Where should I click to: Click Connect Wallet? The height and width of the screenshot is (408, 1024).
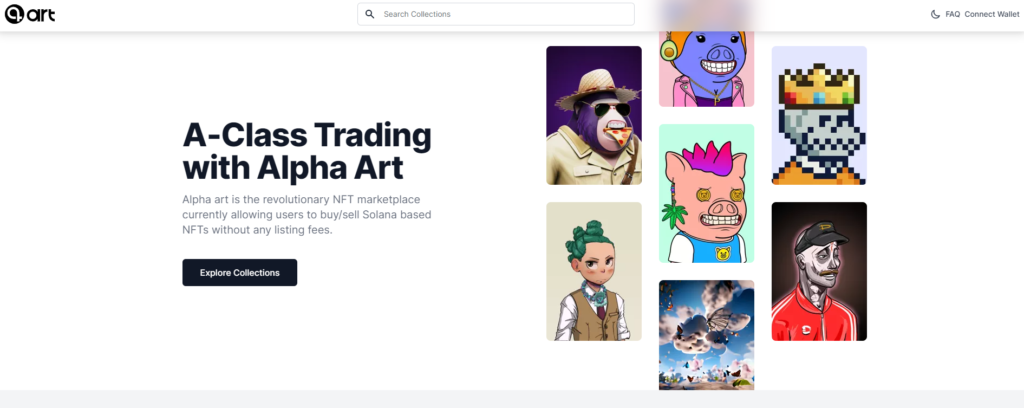(991, 14)
